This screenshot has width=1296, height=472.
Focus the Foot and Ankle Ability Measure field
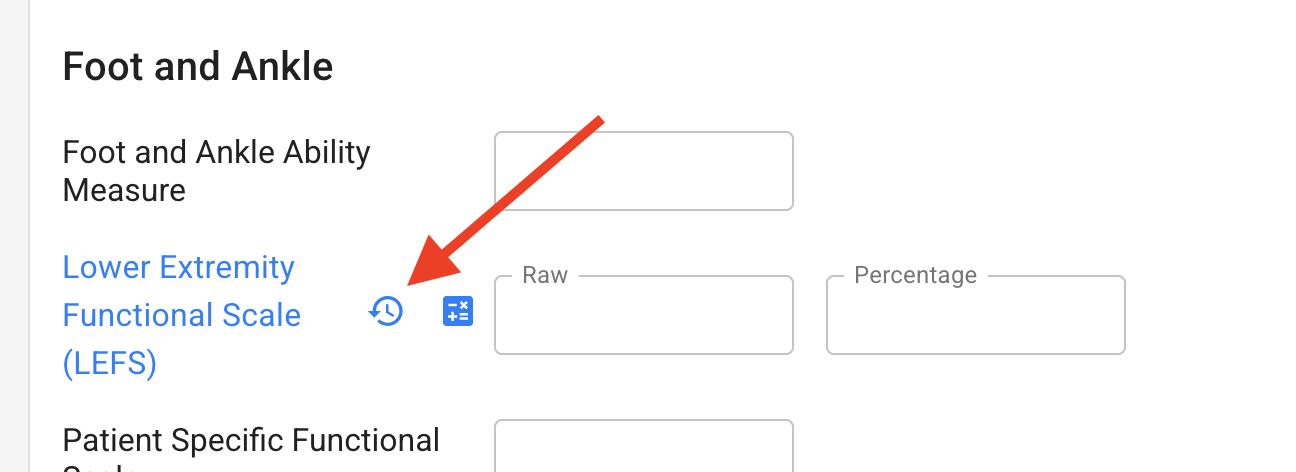point(644,171)
